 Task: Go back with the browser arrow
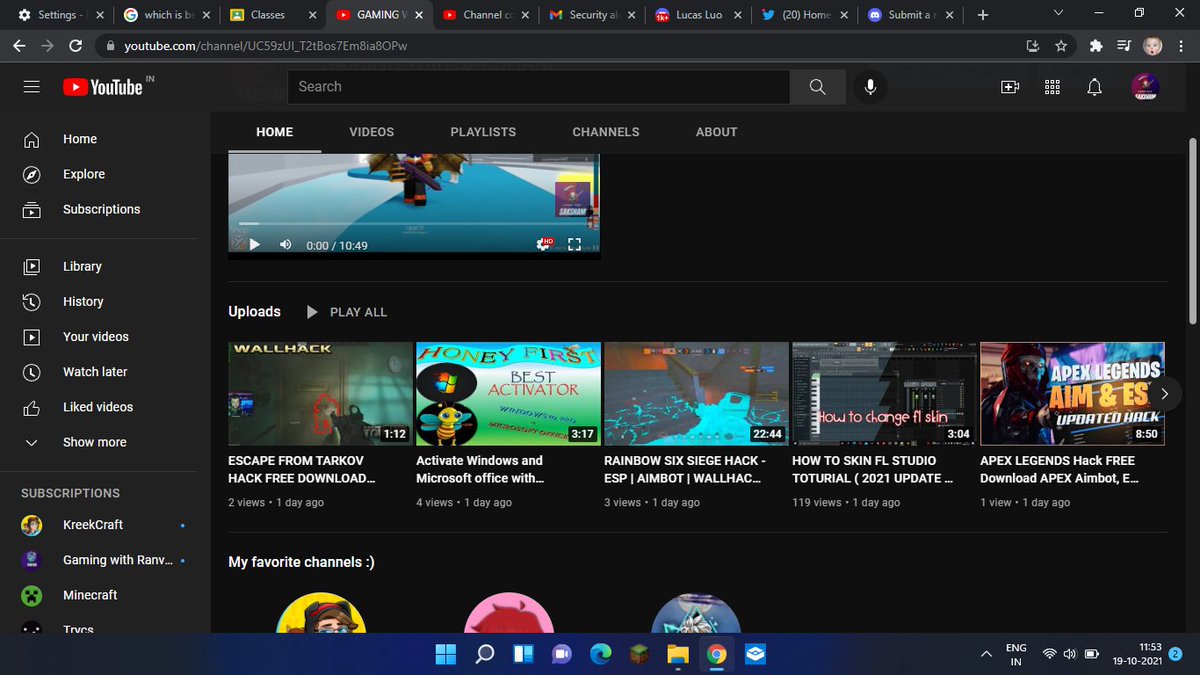click(x=20, y=46)
